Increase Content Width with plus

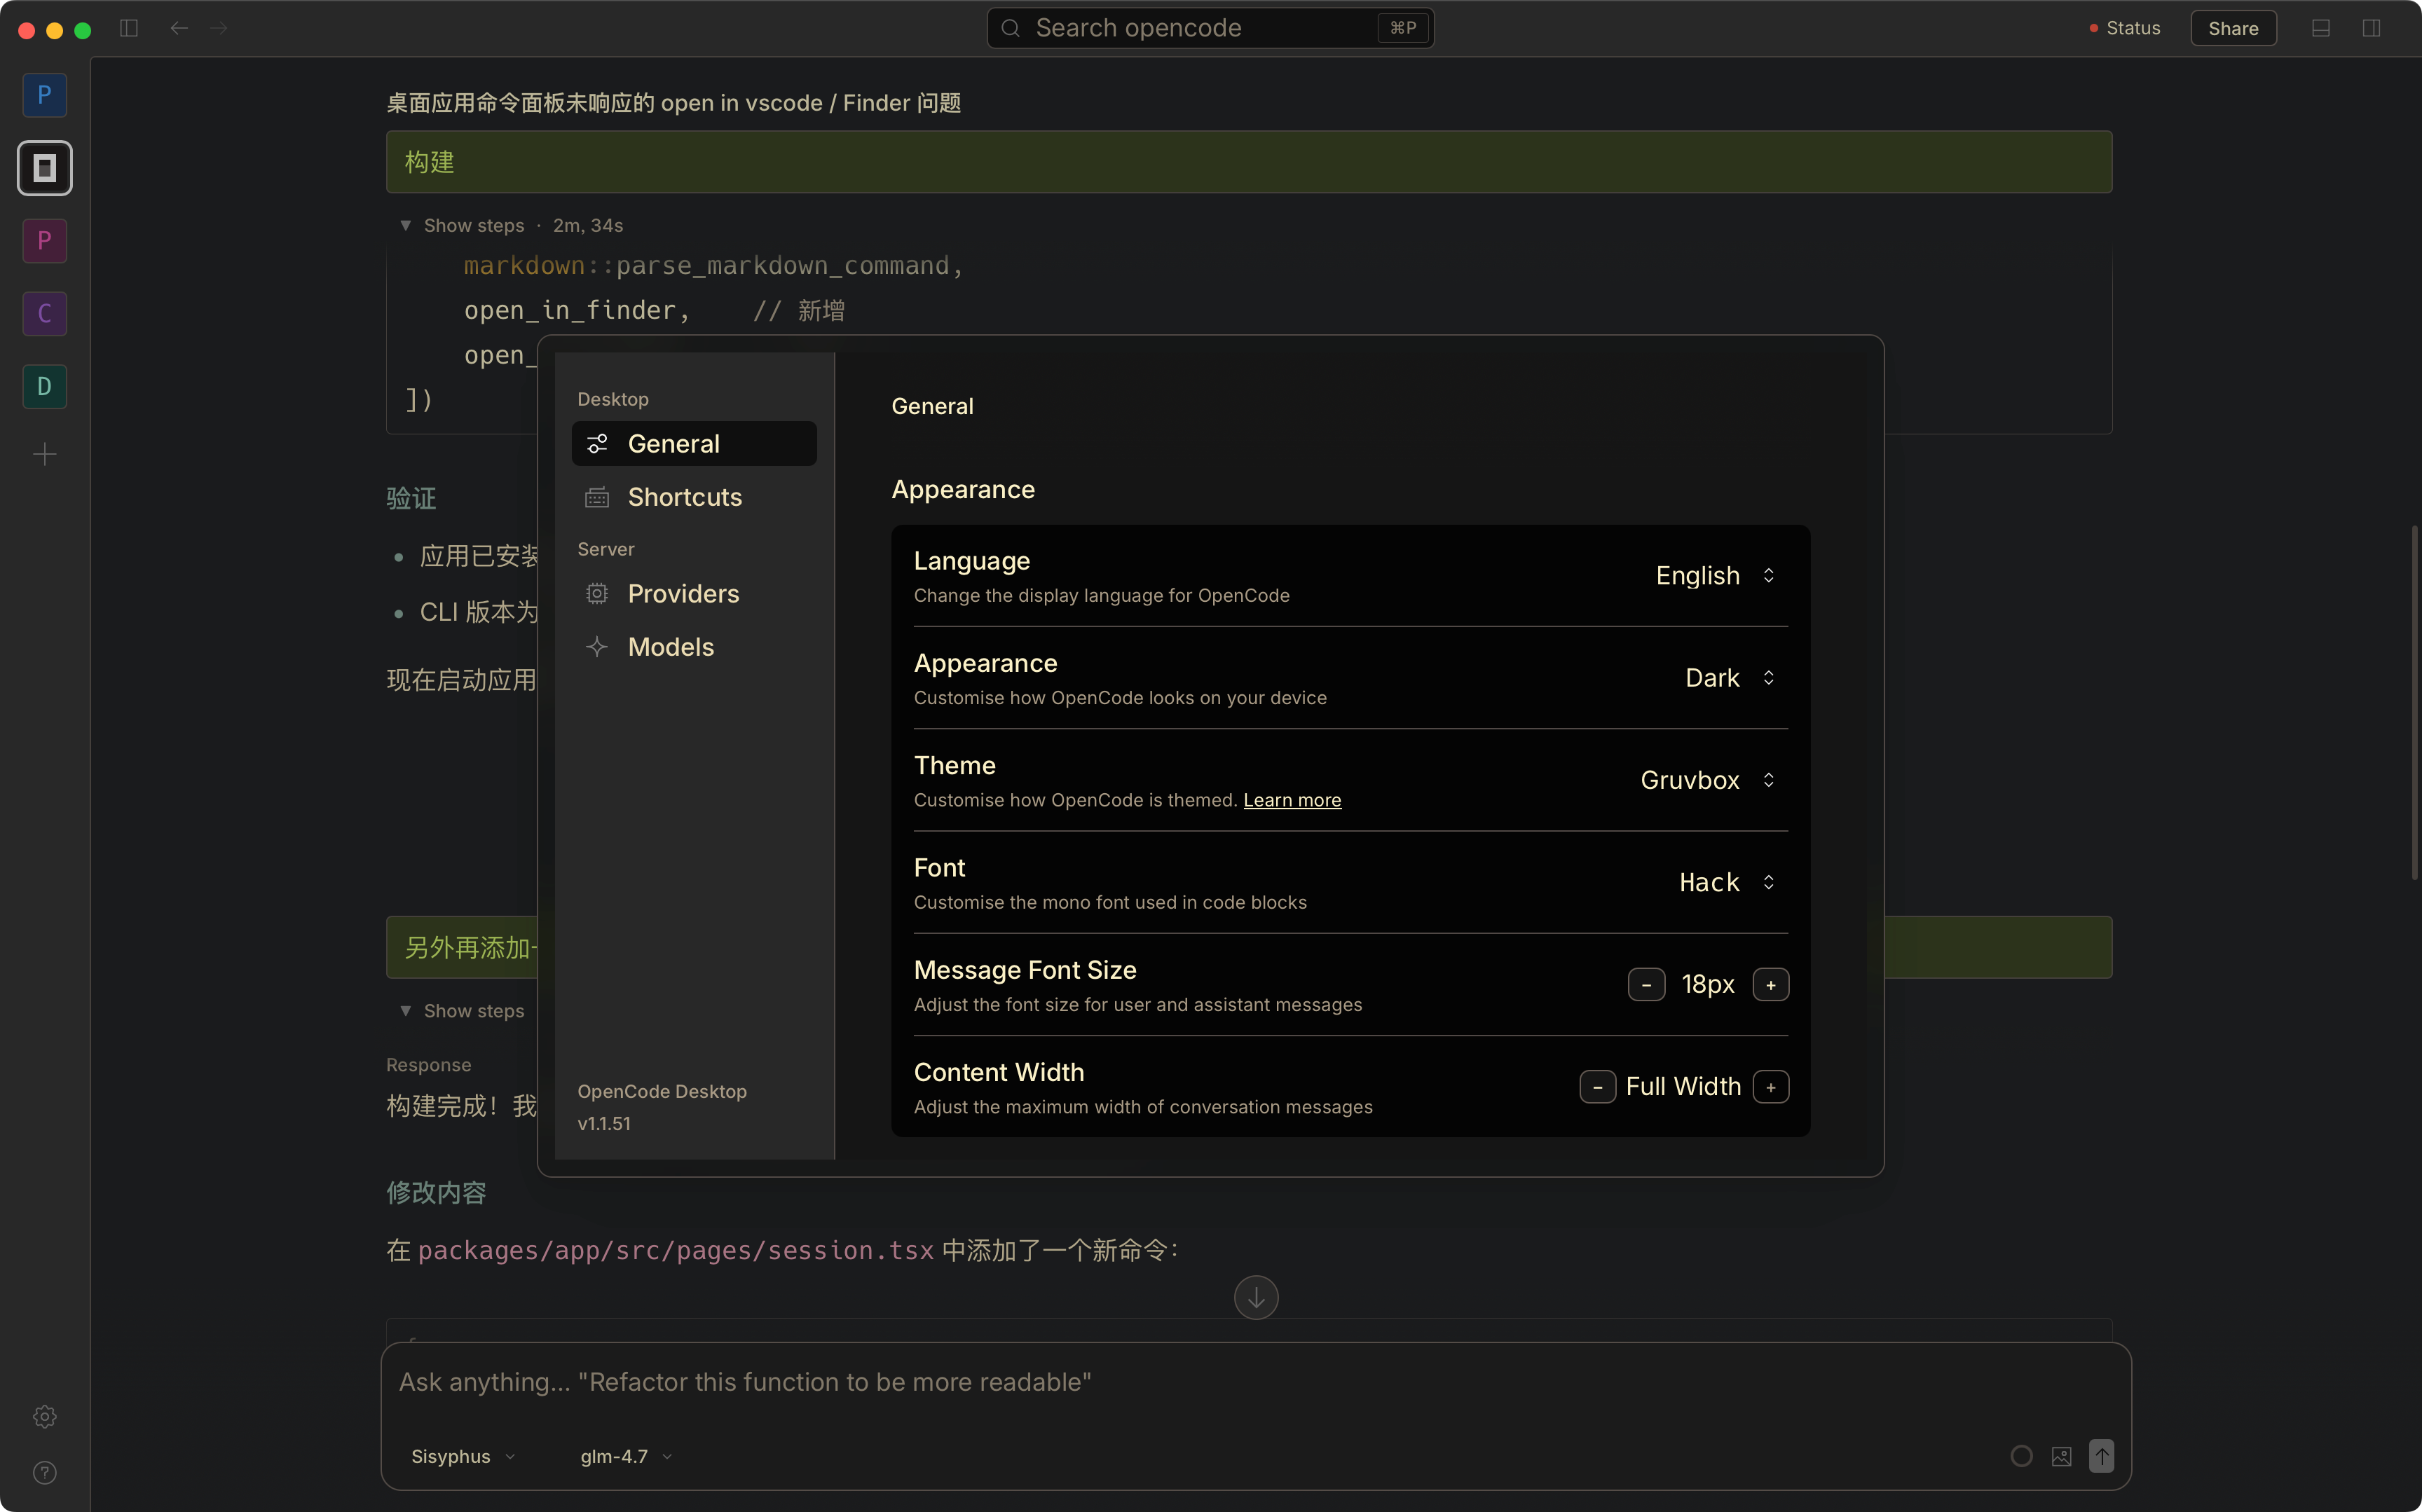pyautogui.click(x=1770, y=1087)
